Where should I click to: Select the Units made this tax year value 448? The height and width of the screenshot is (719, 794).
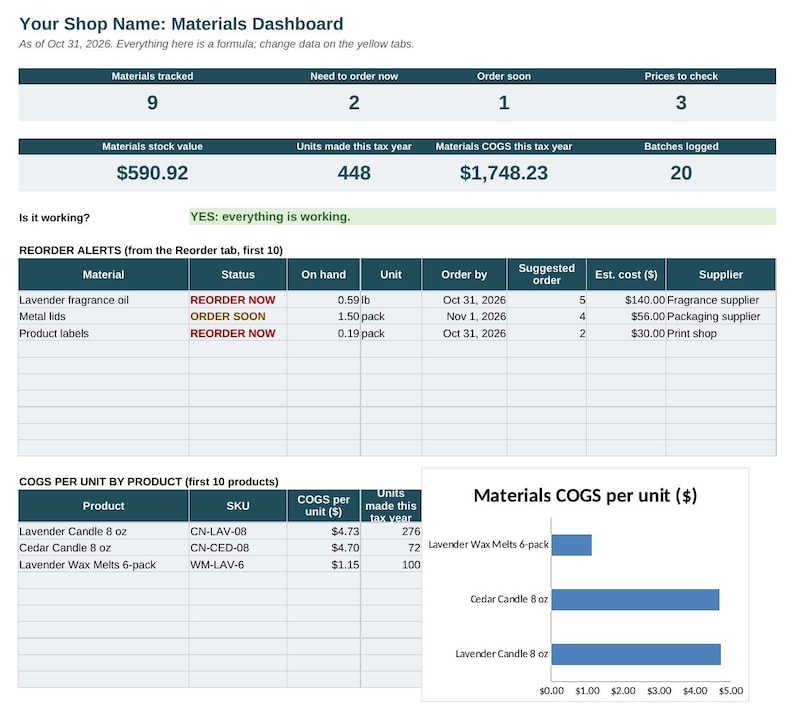354,173
